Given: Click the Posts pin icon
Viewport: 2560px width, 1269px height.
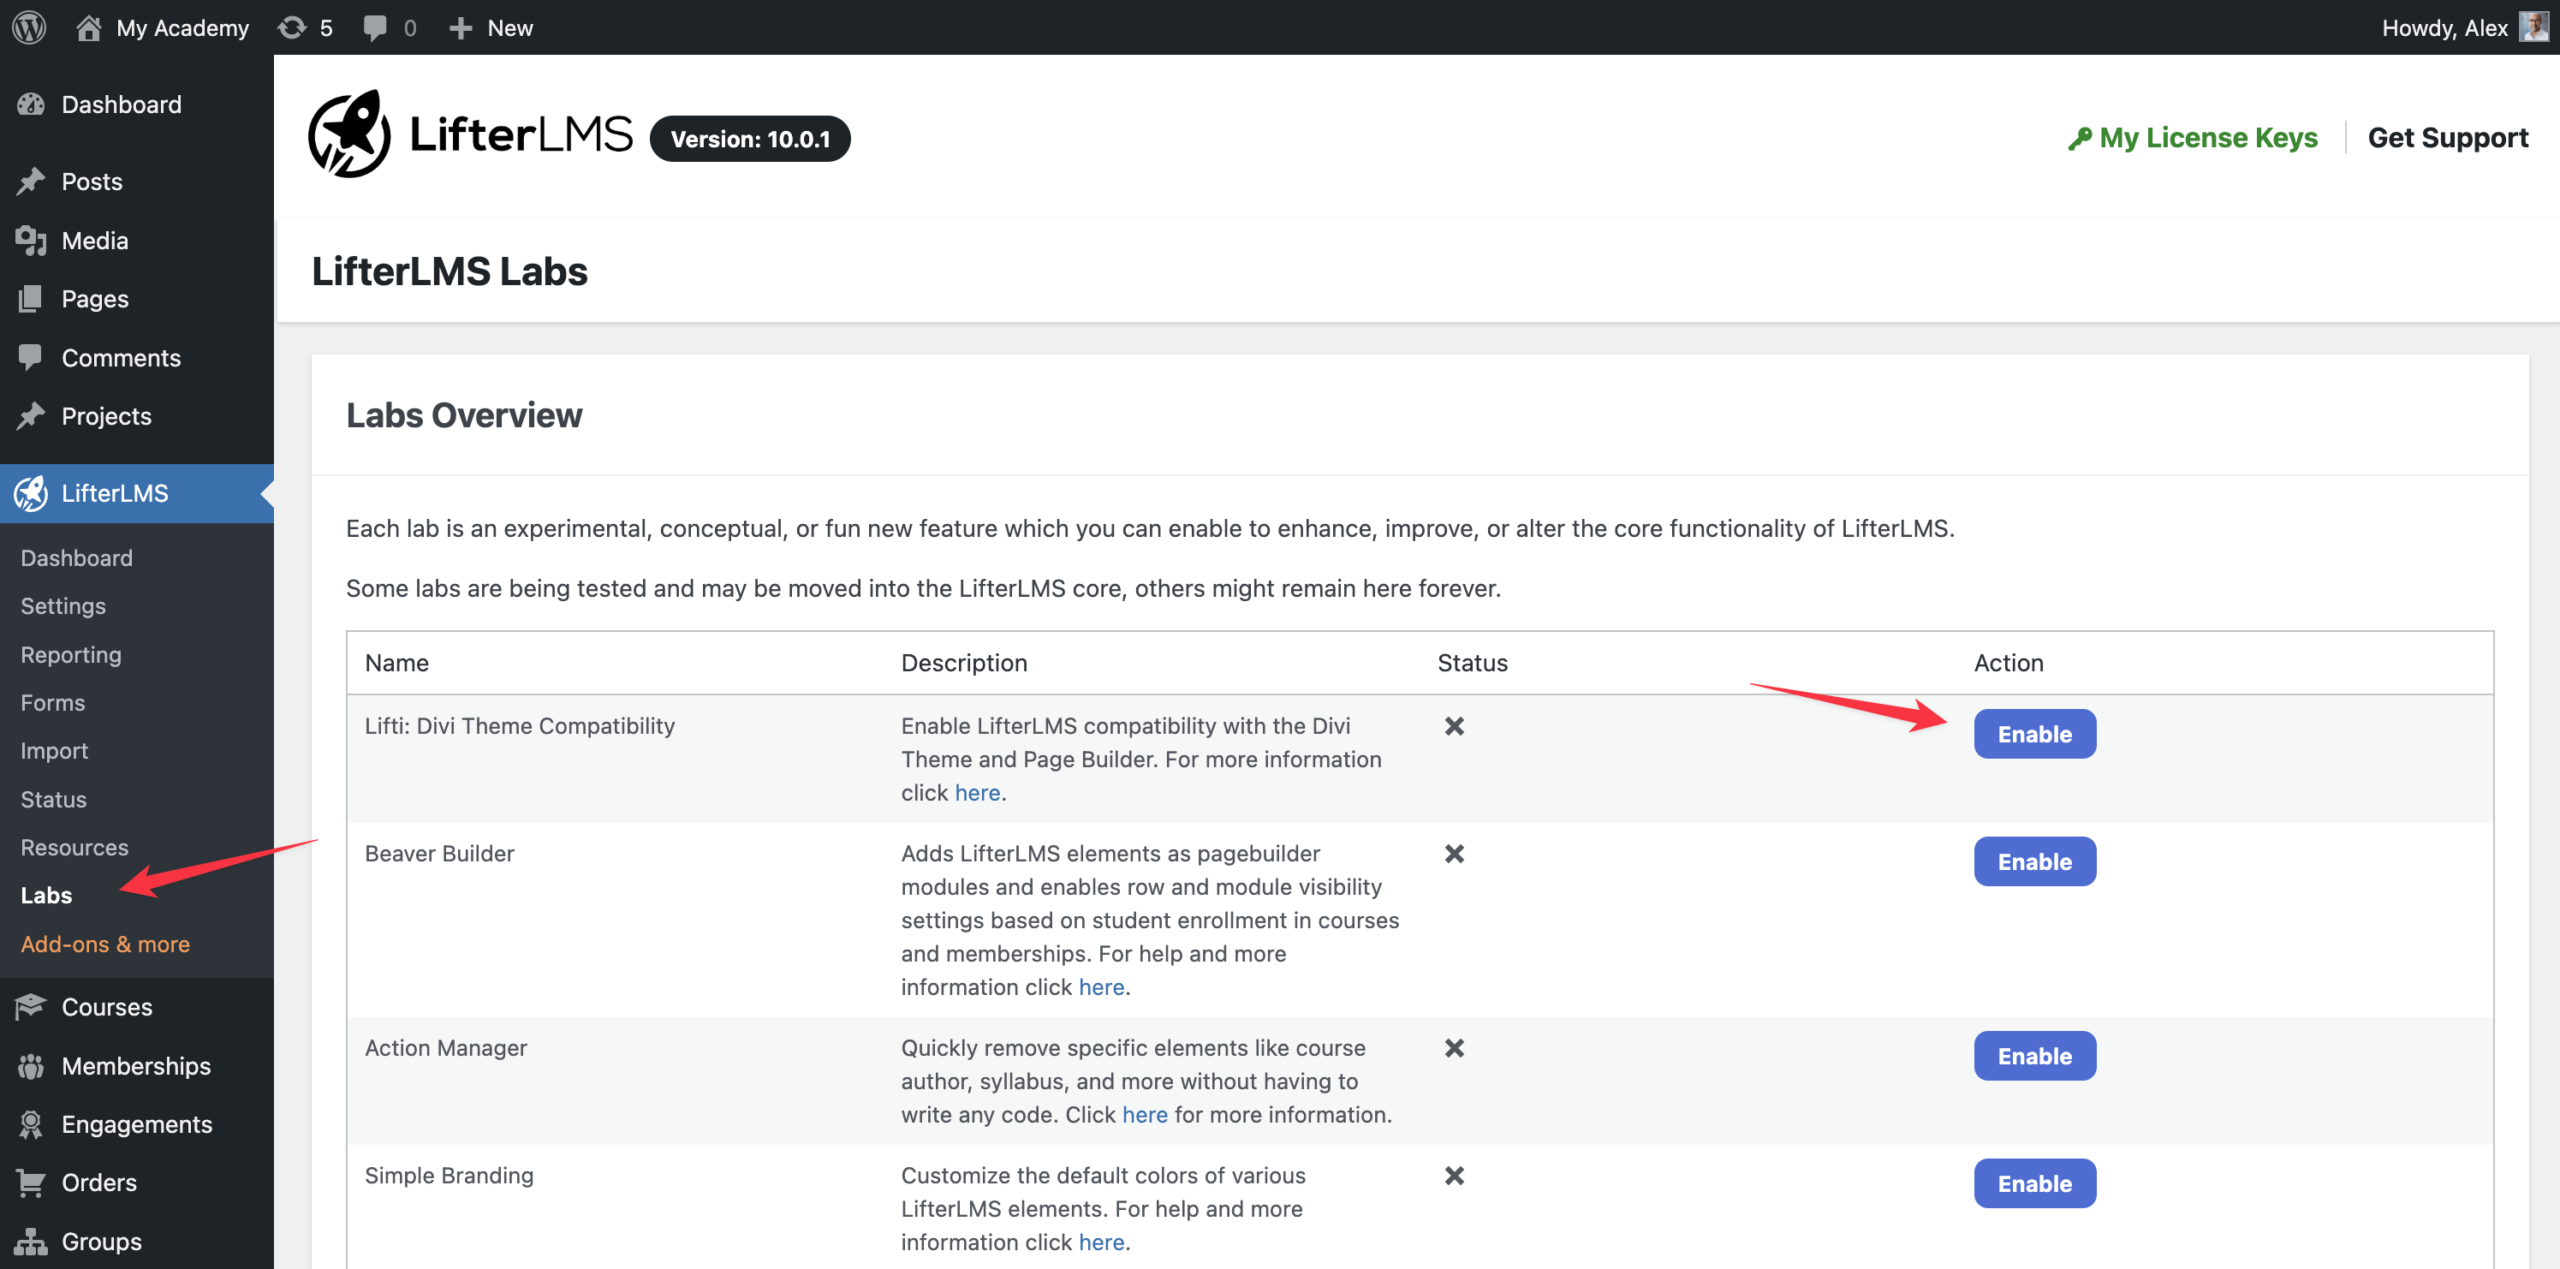Looking at the screenshot, I should click(31, 181).
